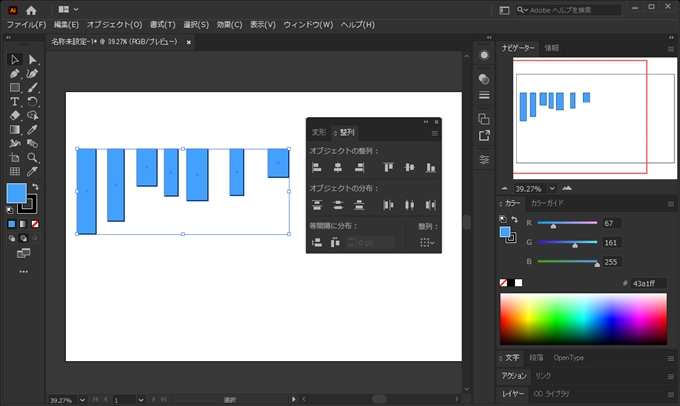The width and height of the screenshot is (680, 406).
Task: Click vertical distribute center icon
Action: point(338,205)
